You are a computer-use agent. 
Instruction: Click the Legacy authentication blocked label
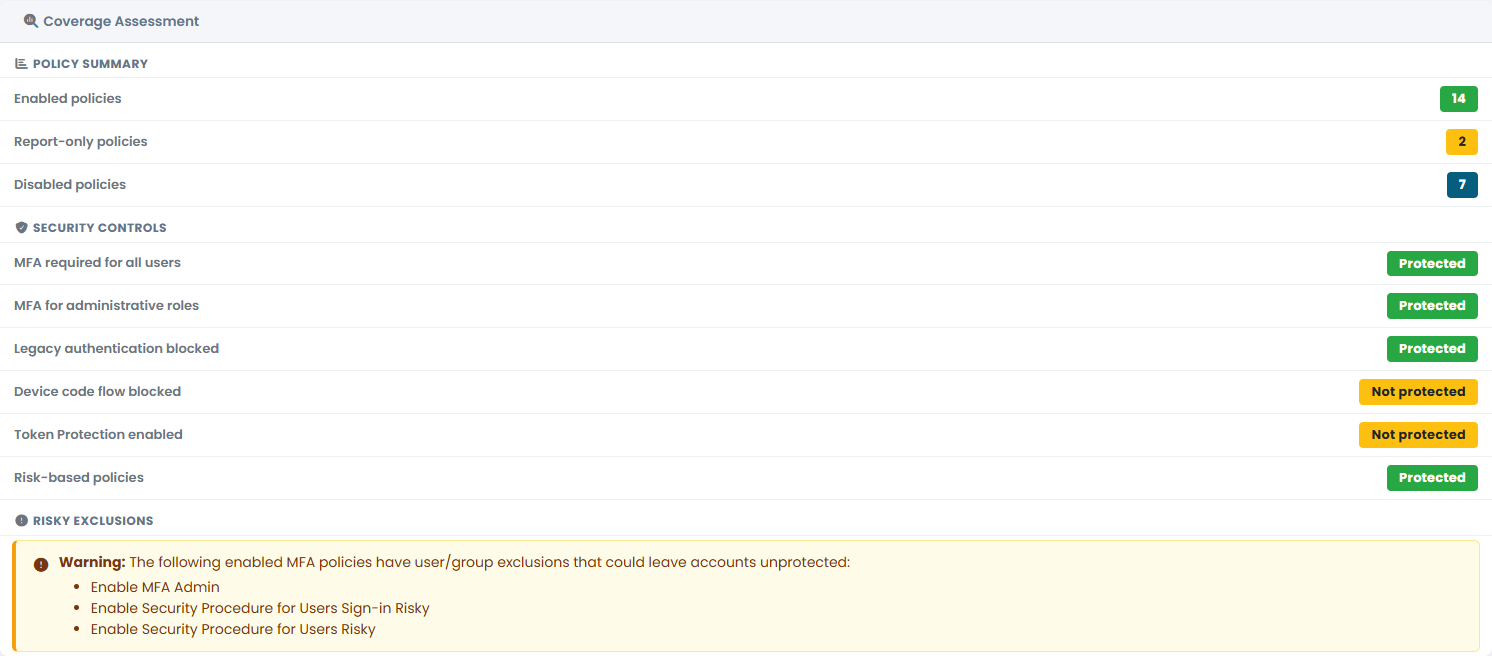(x=116, y=349)
